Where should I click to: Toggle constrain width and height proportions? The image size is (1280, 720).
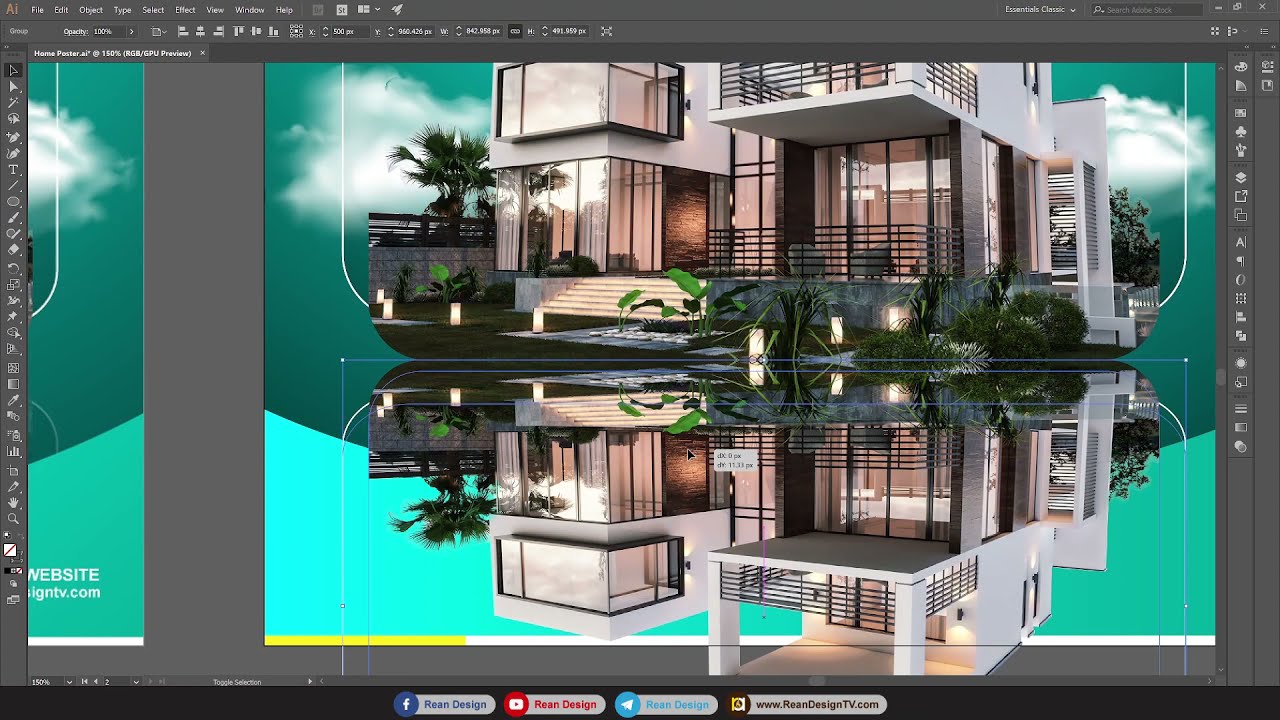pyautogui.click(x=515, y=31)
